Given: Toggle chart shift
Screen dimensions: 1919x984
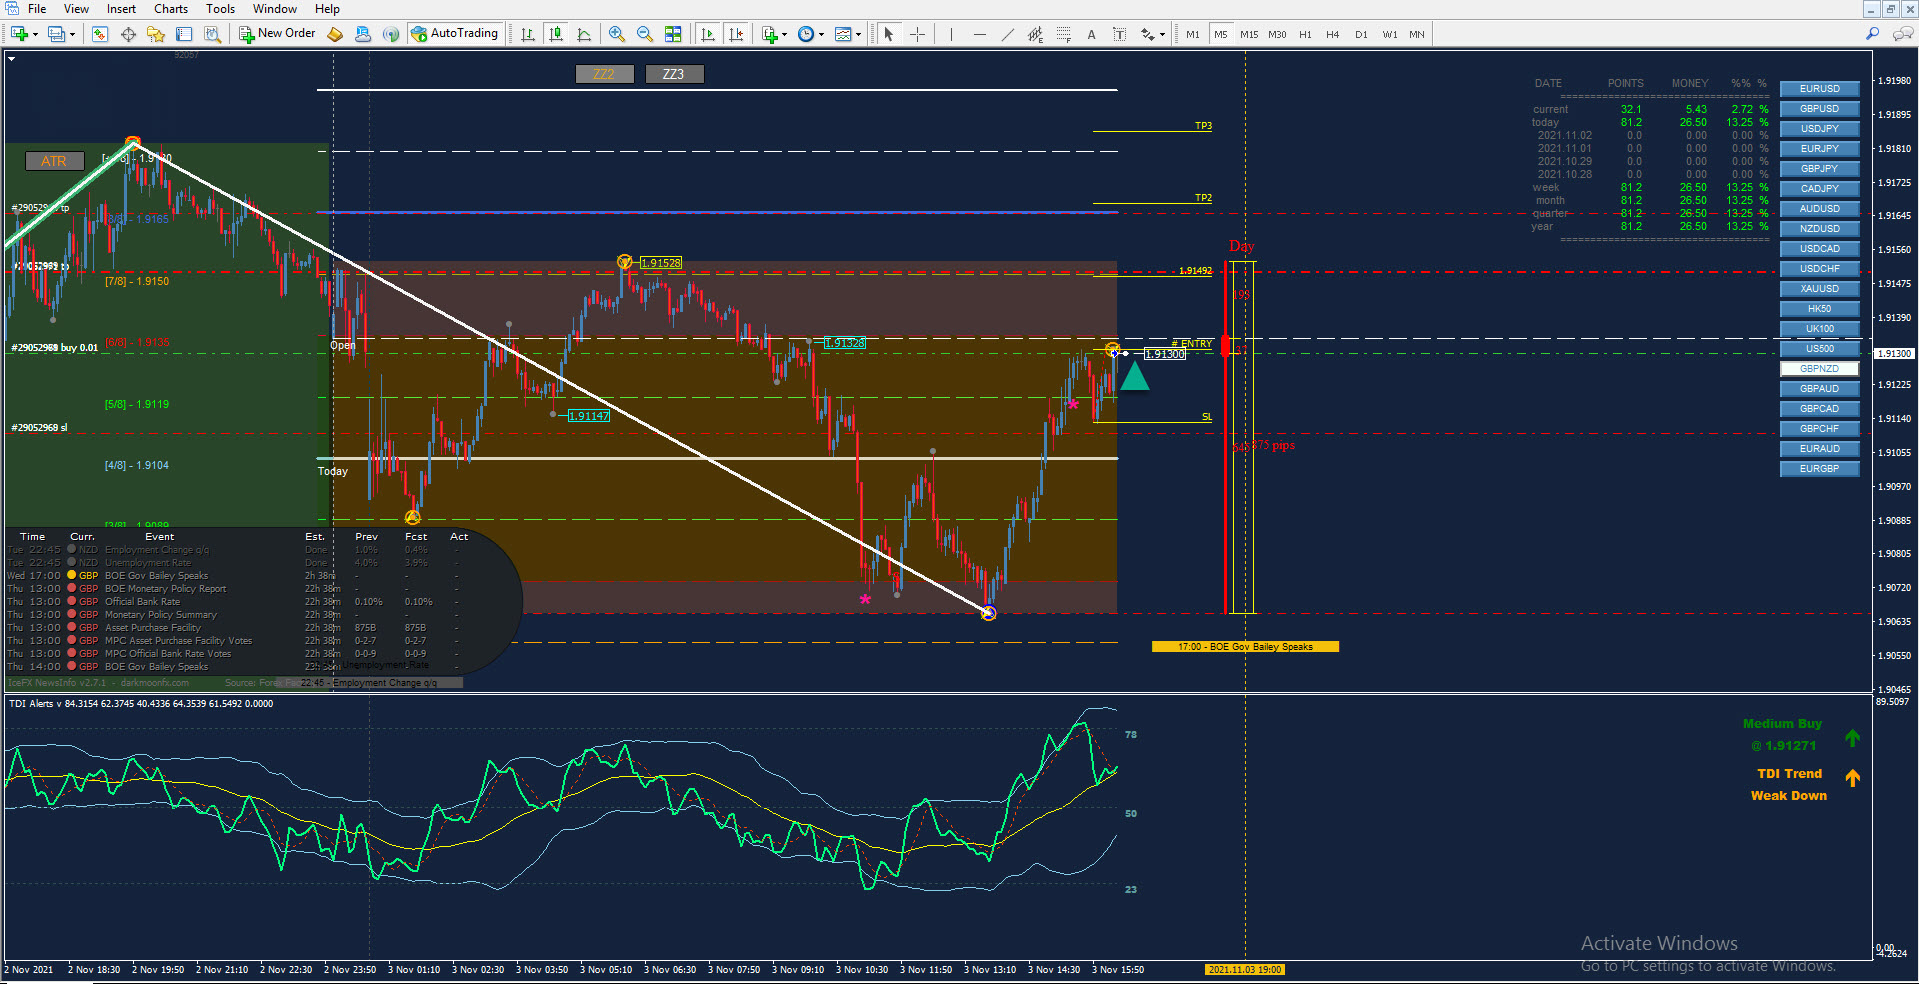Looking at the screenshot, I should 736,34.
